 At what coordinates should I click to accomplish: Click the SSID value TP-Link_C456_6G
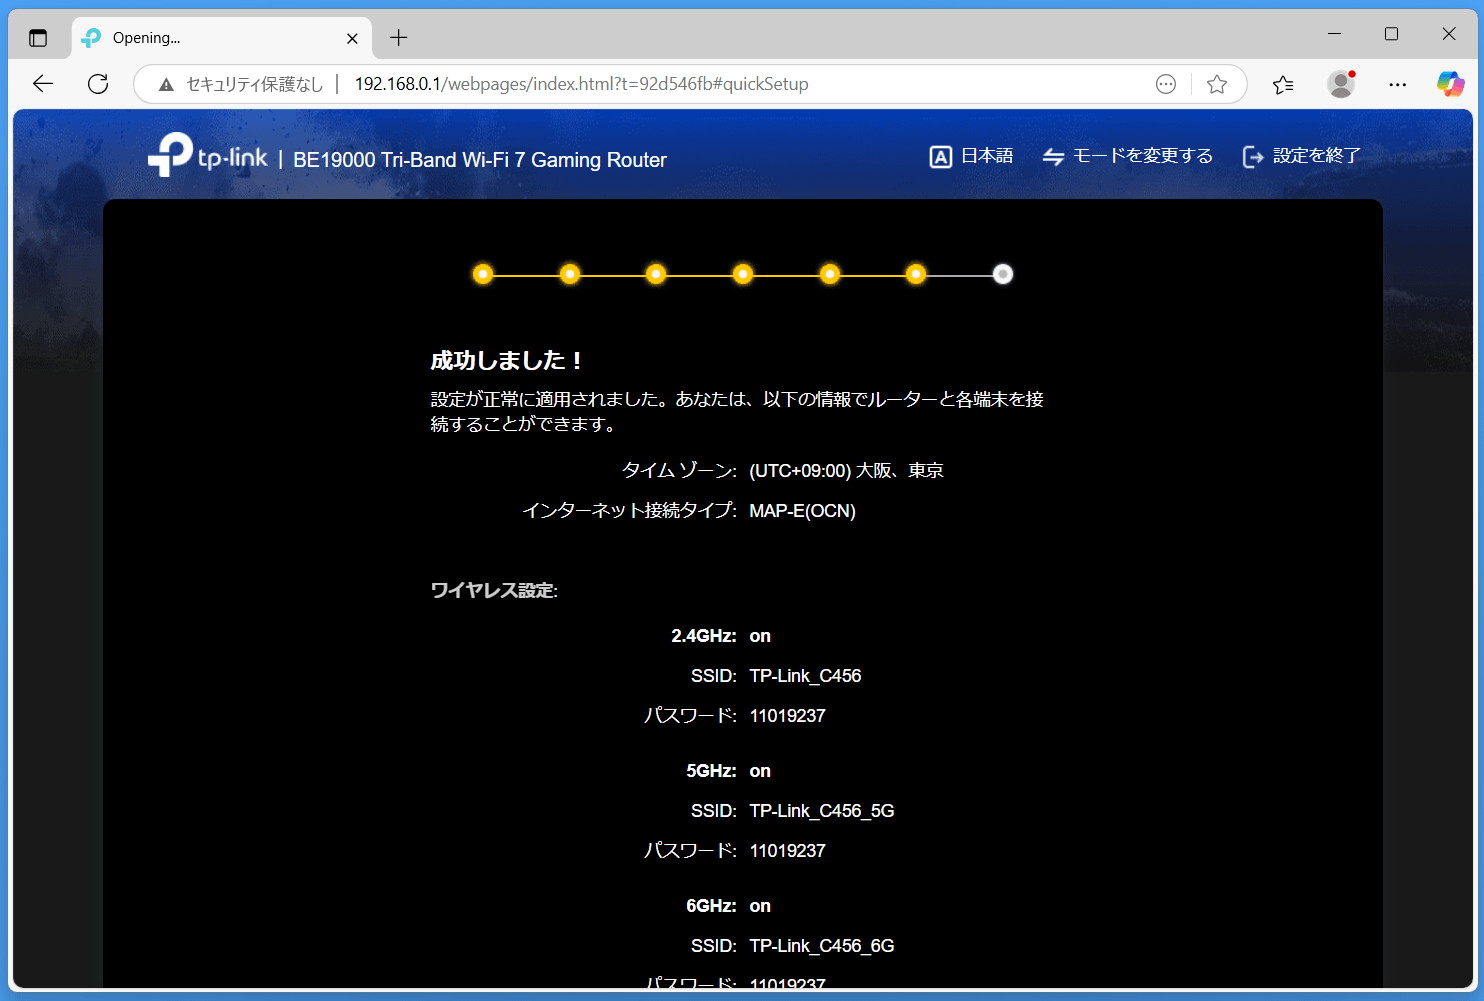(822, 946)
